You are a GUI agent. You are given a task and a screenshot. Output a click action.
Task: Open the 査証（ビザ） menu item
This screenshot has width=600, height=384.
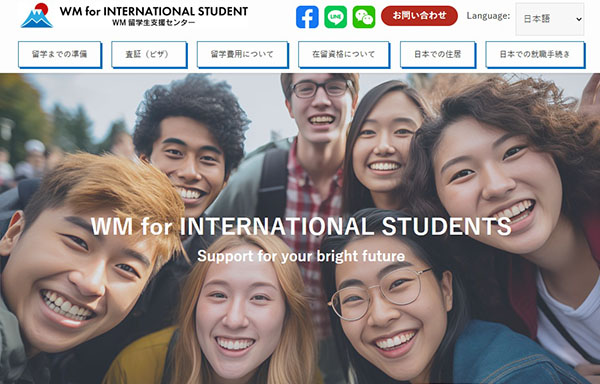(x=149, y=54)
